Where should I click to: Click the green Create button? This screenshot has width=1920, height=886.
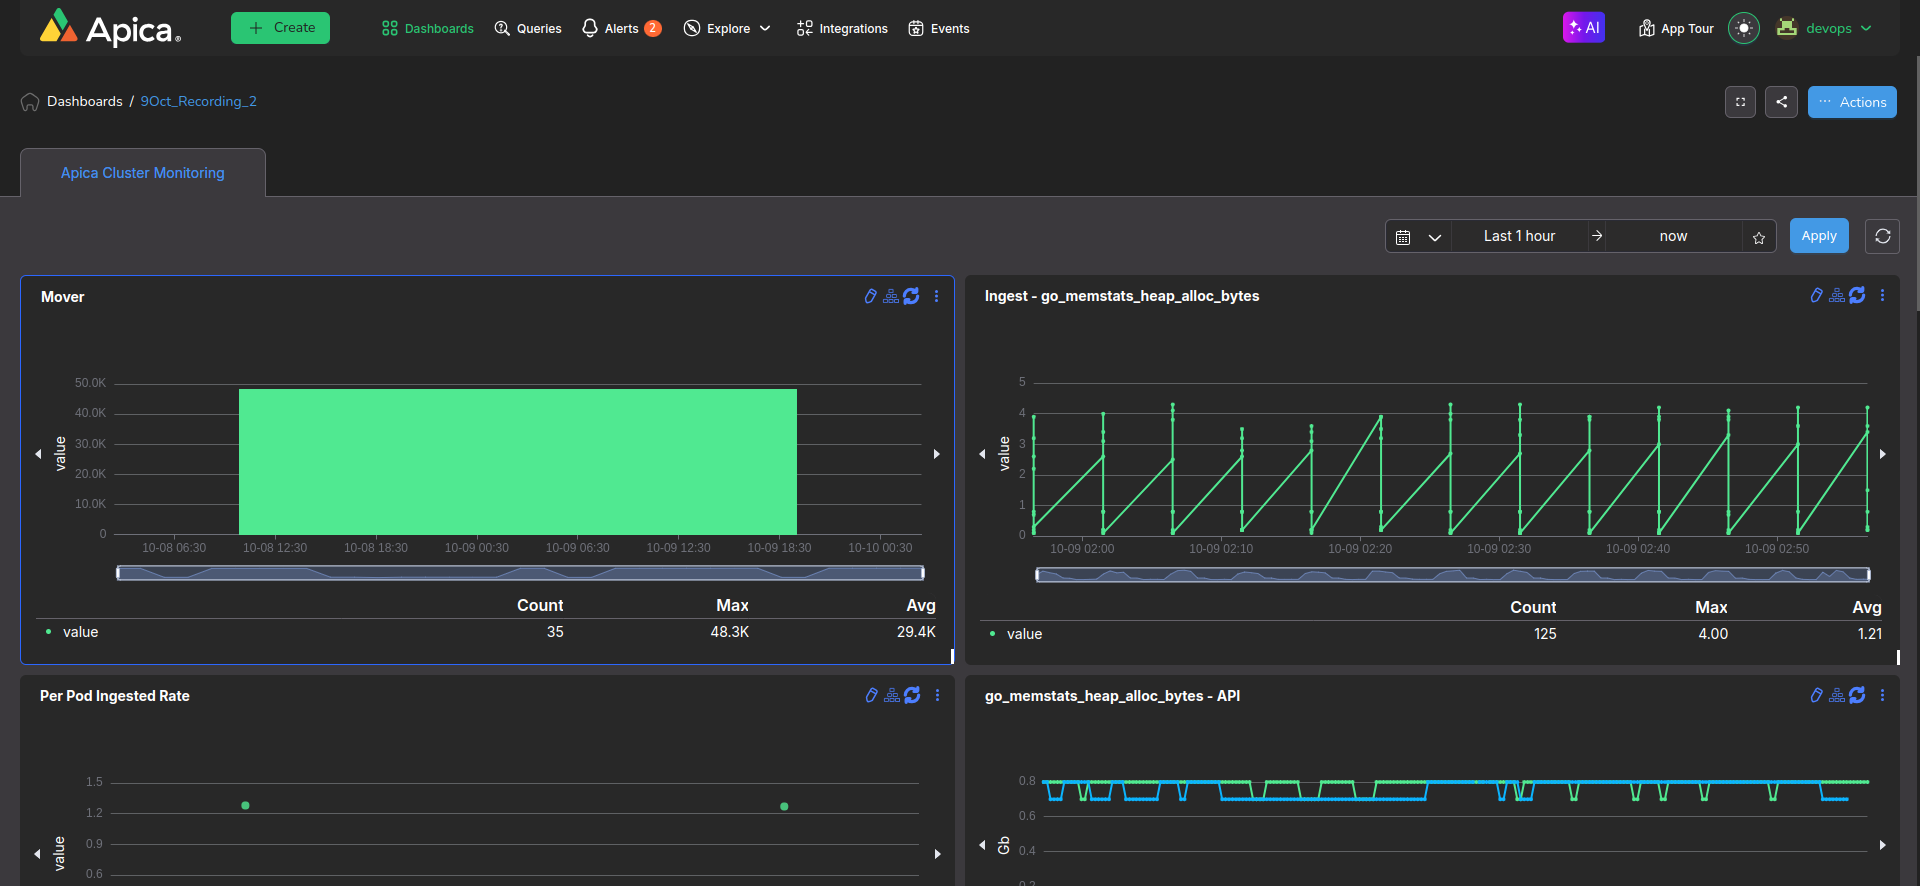point(280,28)
